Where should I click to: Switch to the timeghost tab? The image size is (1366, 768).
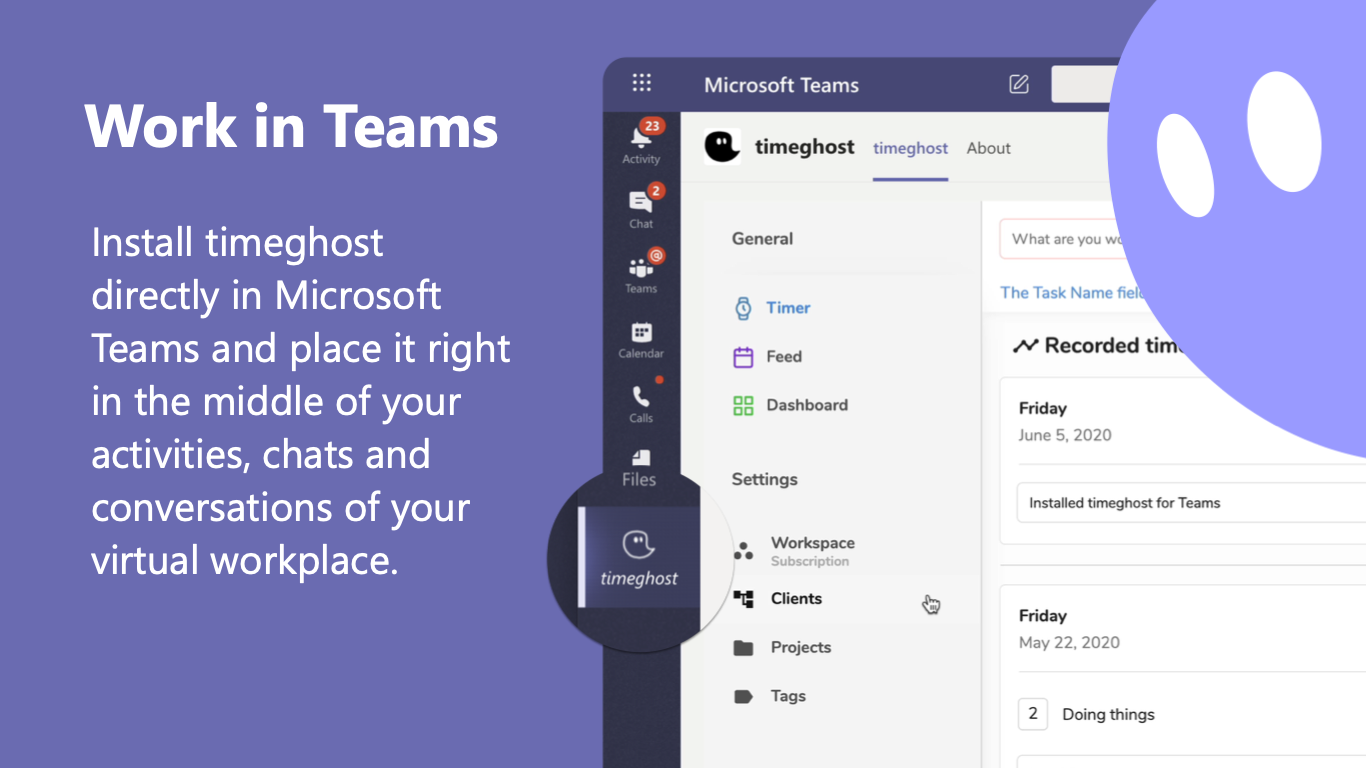tap(910, 148)
